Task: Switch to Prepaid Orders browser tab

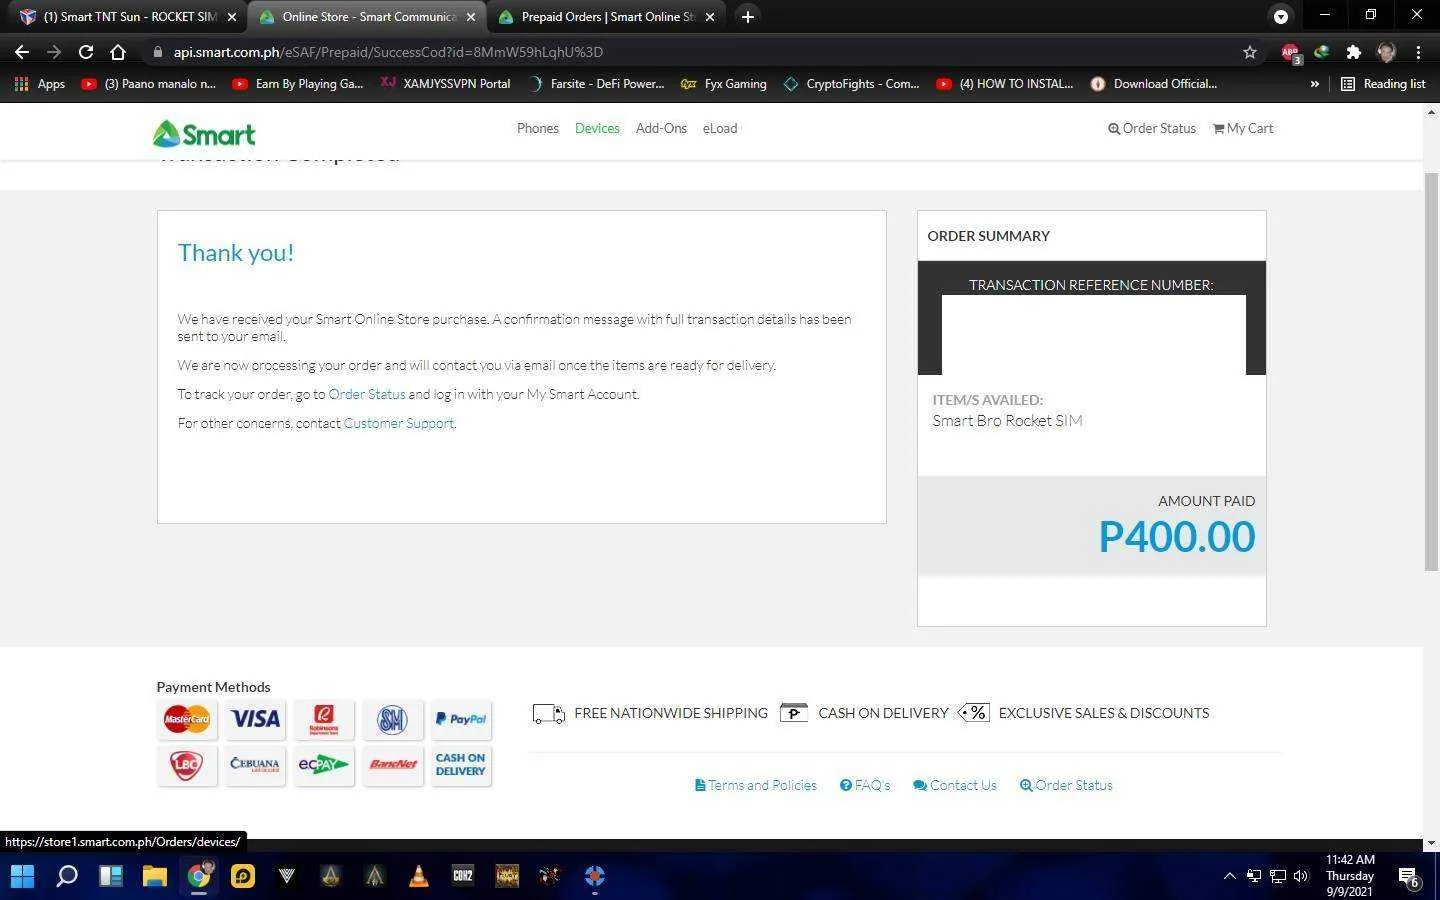Action: point(607,17)
